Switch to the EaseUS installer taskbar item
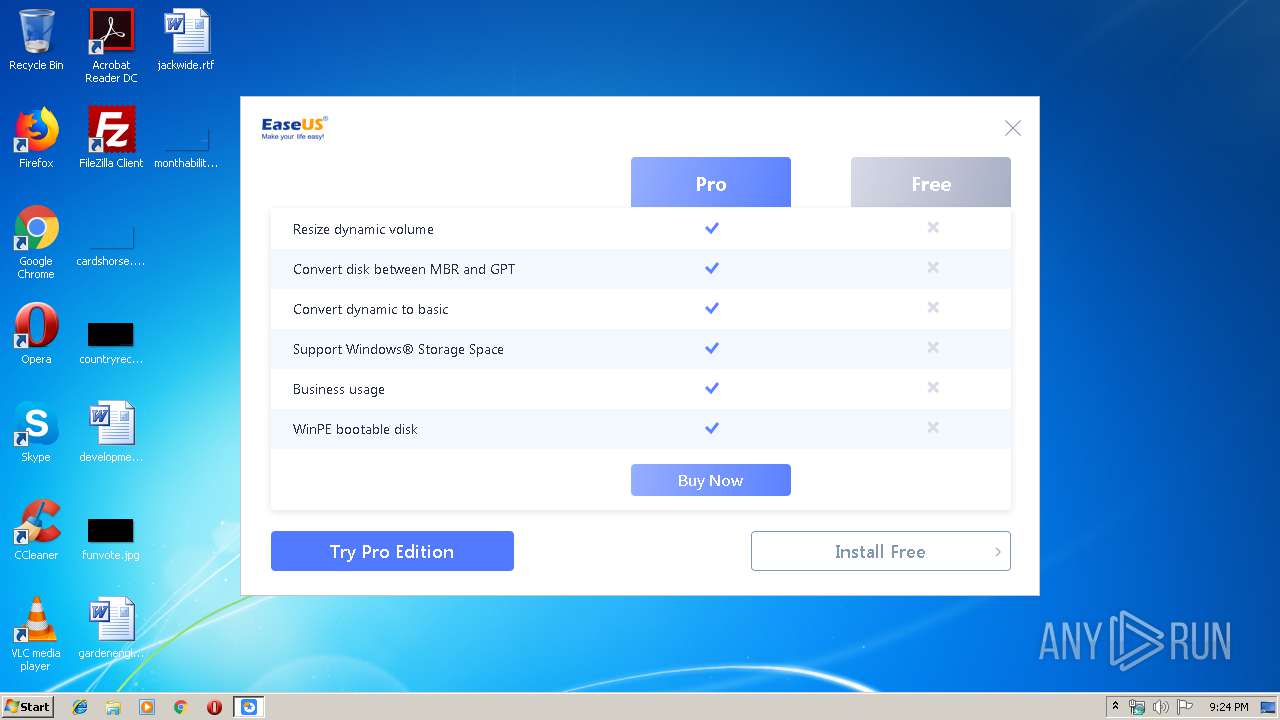Viewport: 1280px width, 720px height. click(x=248, y=707)
